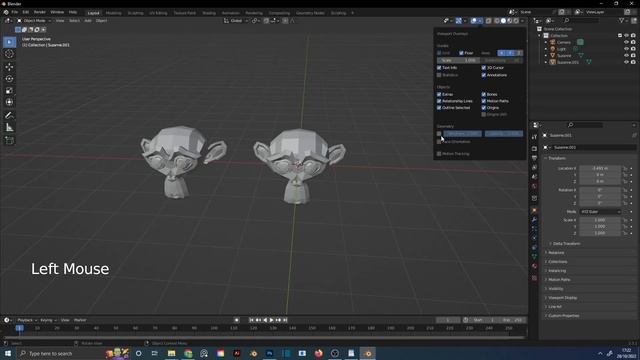Open the Tool properties tab

(x=534, y=137)
